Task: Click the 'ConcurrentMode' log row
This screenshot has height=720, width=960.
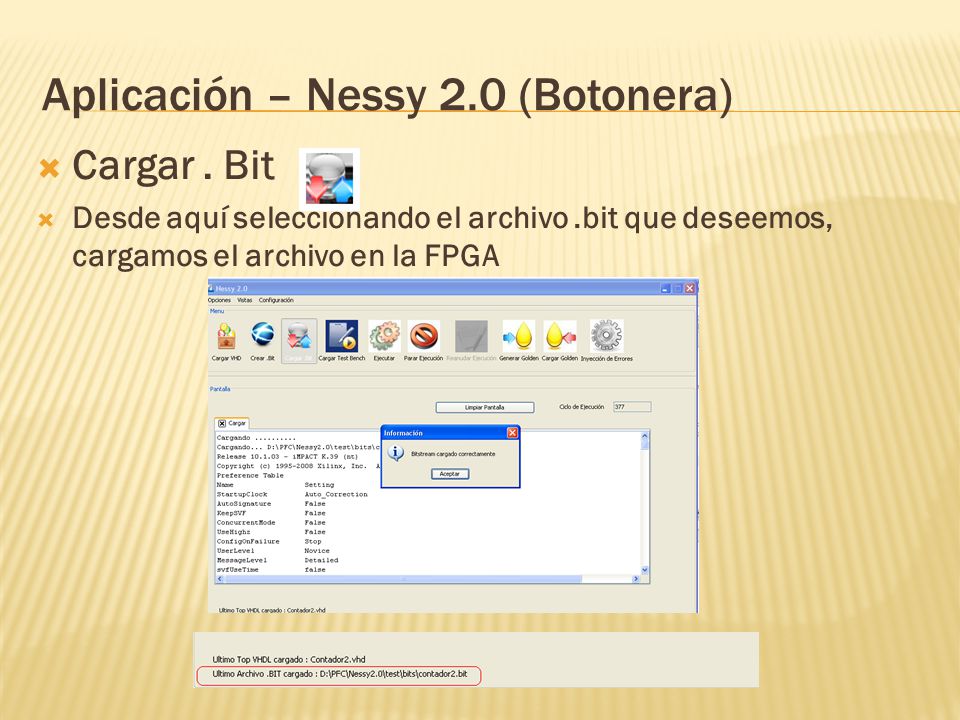Action: coord(271,523)
